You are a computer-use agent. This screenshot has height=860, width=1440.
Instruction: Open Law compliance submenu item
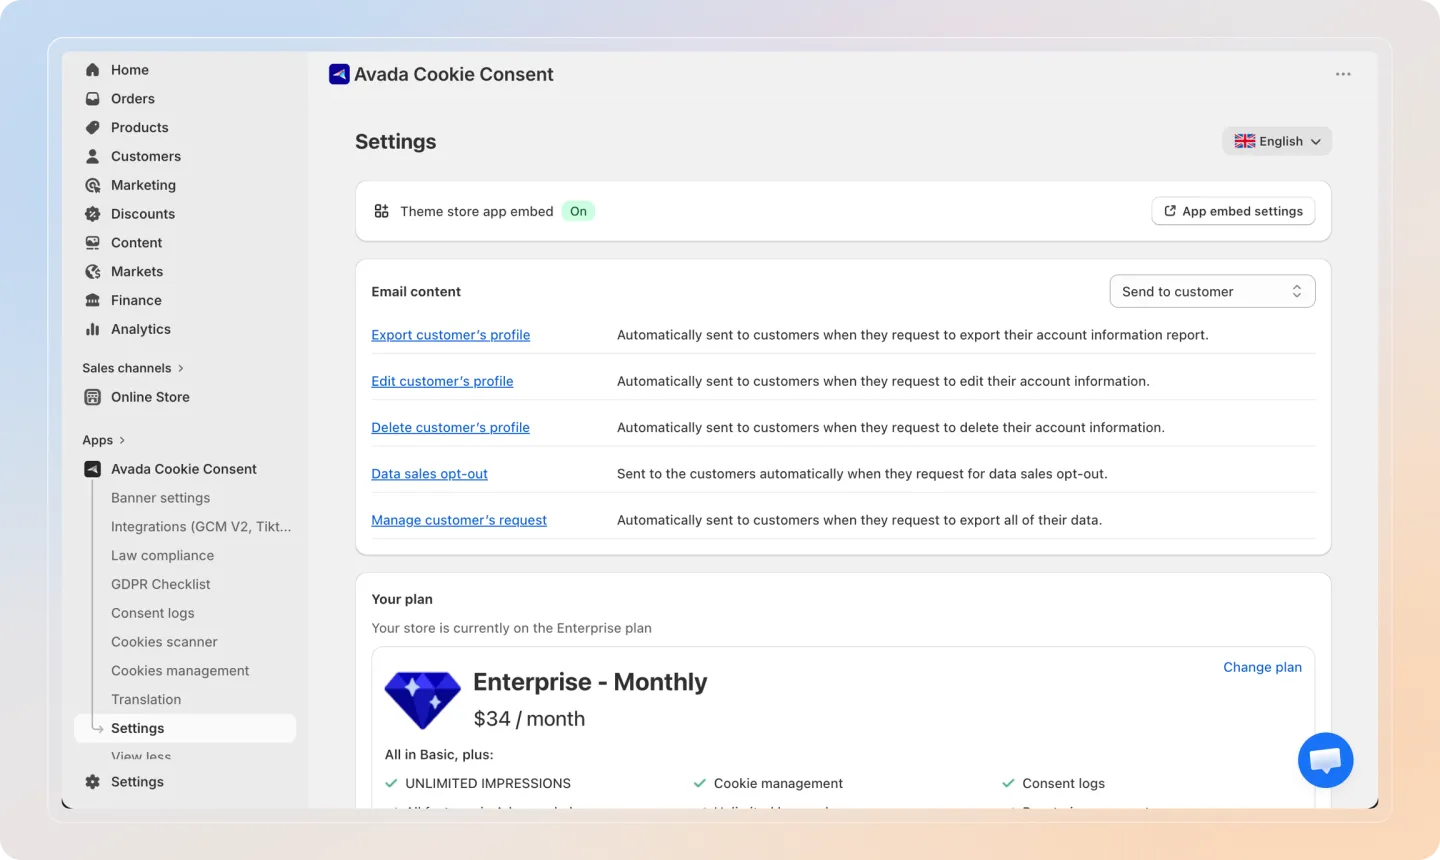(x=162, y=556)
